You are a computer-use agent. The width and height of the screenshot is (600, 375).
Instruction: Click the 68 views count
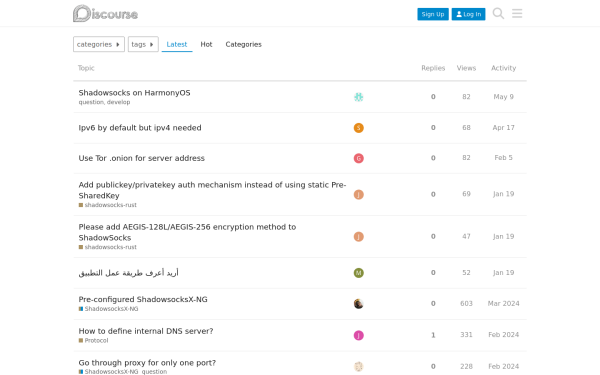pos(466,128)
